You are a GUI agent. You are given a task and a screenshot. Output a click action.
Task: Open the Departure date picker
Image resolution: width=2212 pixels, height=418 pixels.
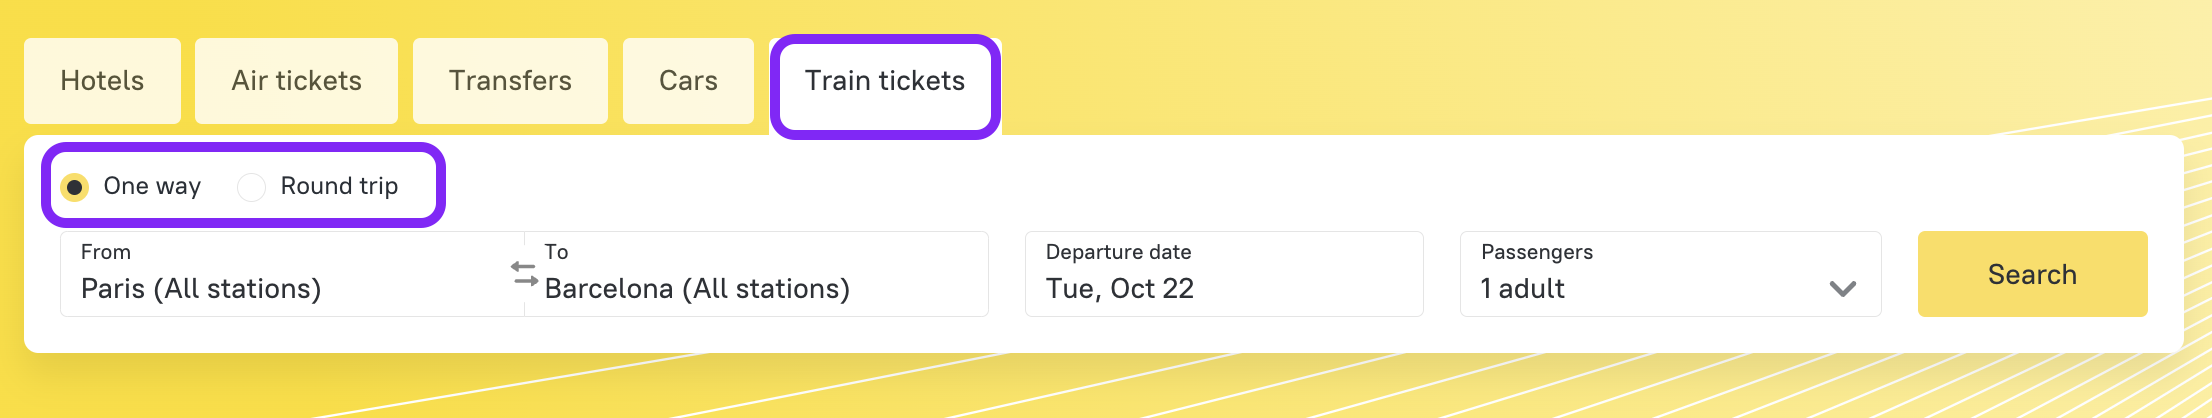coord(1223,274)
